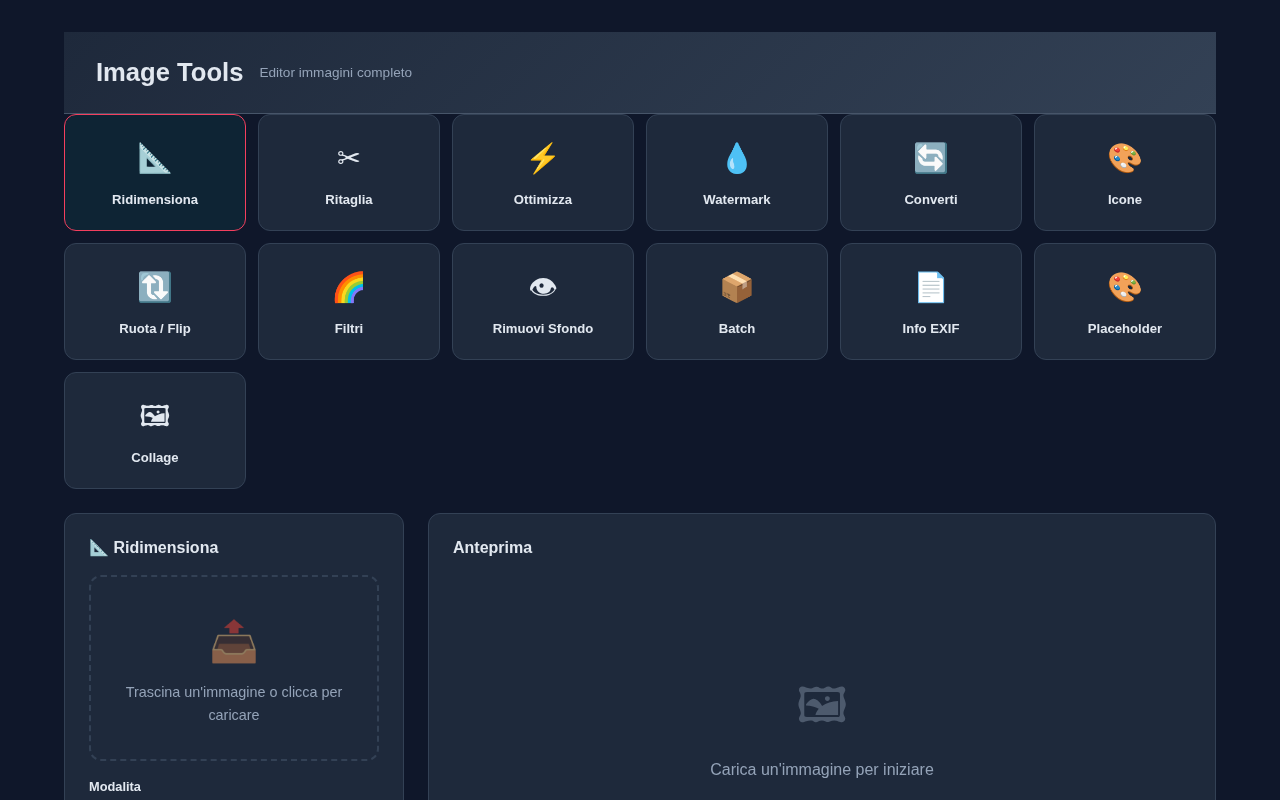This screenshot has height=800, width=1280.
Task: Click the Image Tools header title
Action: click(x=169, y=72)
